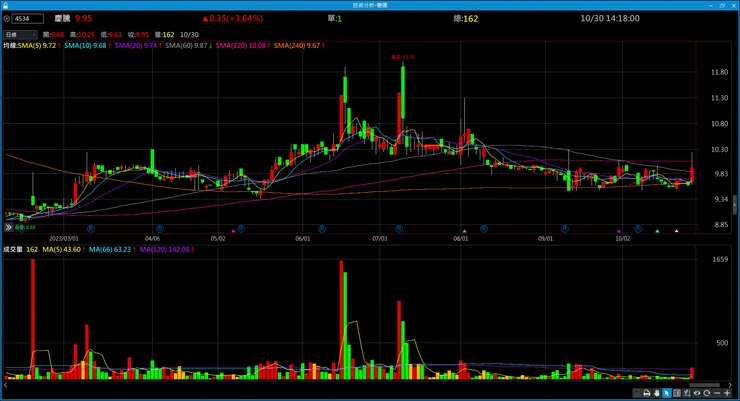Click the last price 9.95 in header

click(84, 18)
